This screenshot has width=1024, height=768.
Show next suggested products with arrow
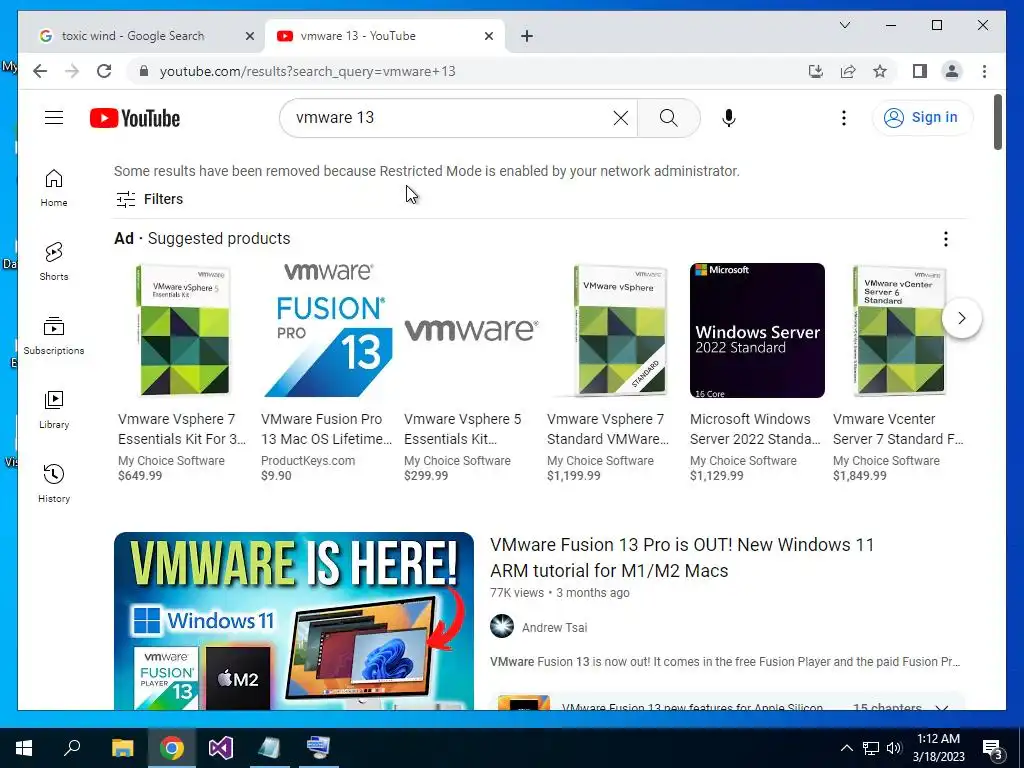pos(961,318)
